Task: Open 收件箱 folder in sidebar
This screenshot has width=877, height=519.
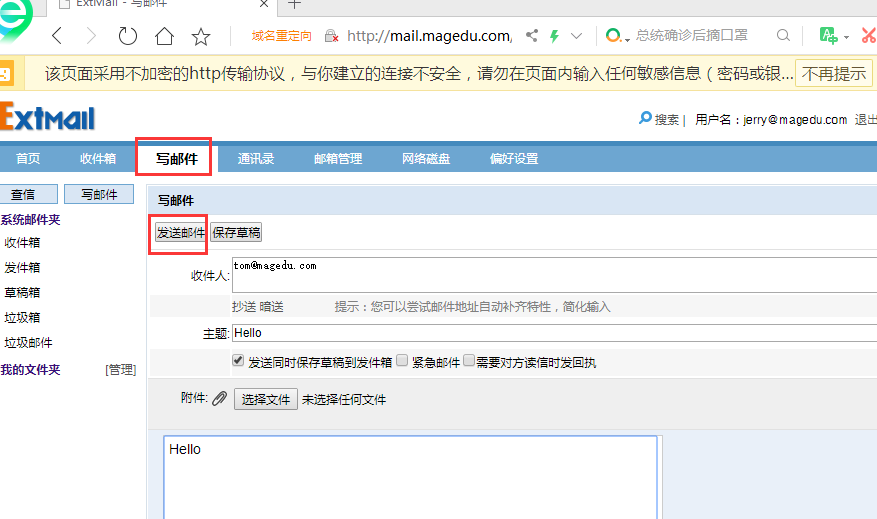Action: 22,243
